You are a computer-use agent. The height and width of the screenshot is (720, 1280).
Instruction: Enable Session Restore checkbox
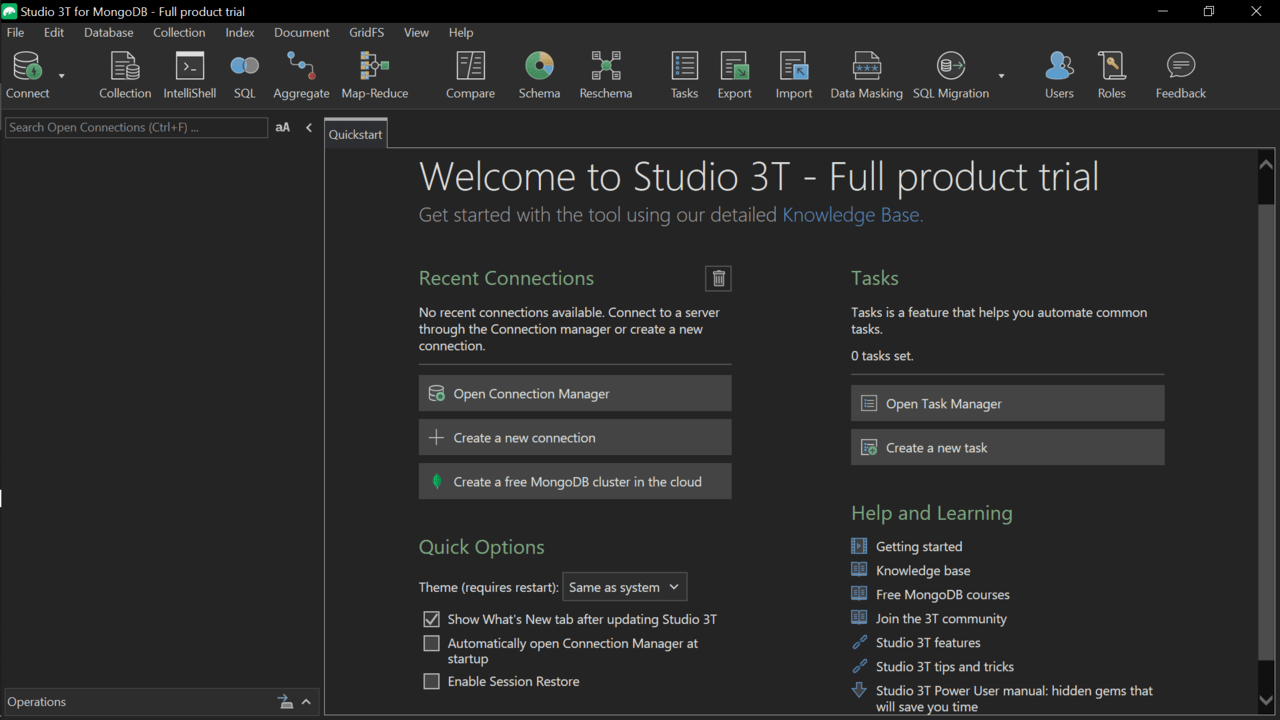tap(431, 681)
